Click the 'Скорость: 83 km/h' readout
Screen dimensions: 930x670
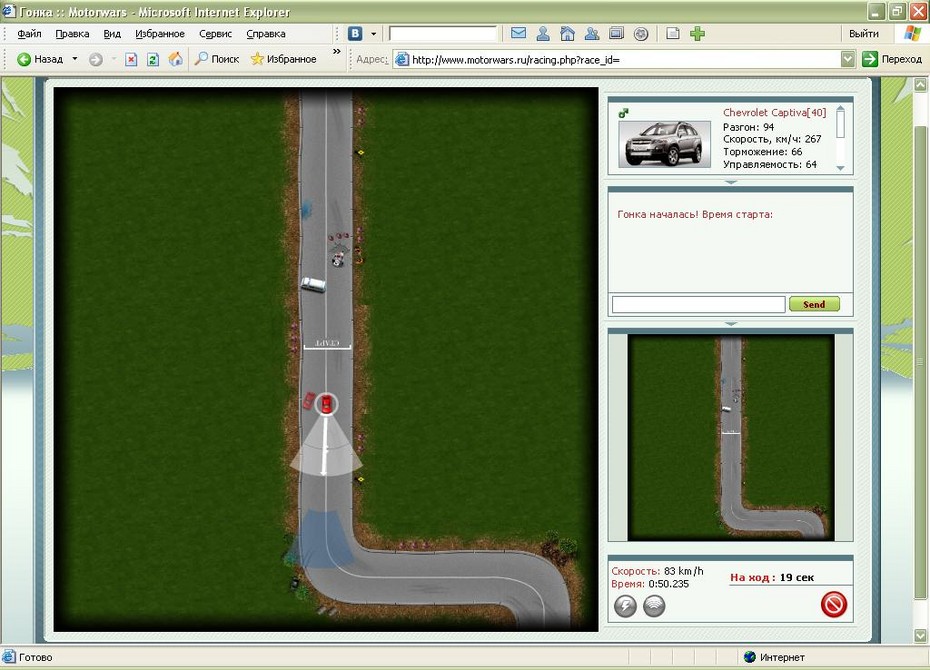tap(657, 571)
